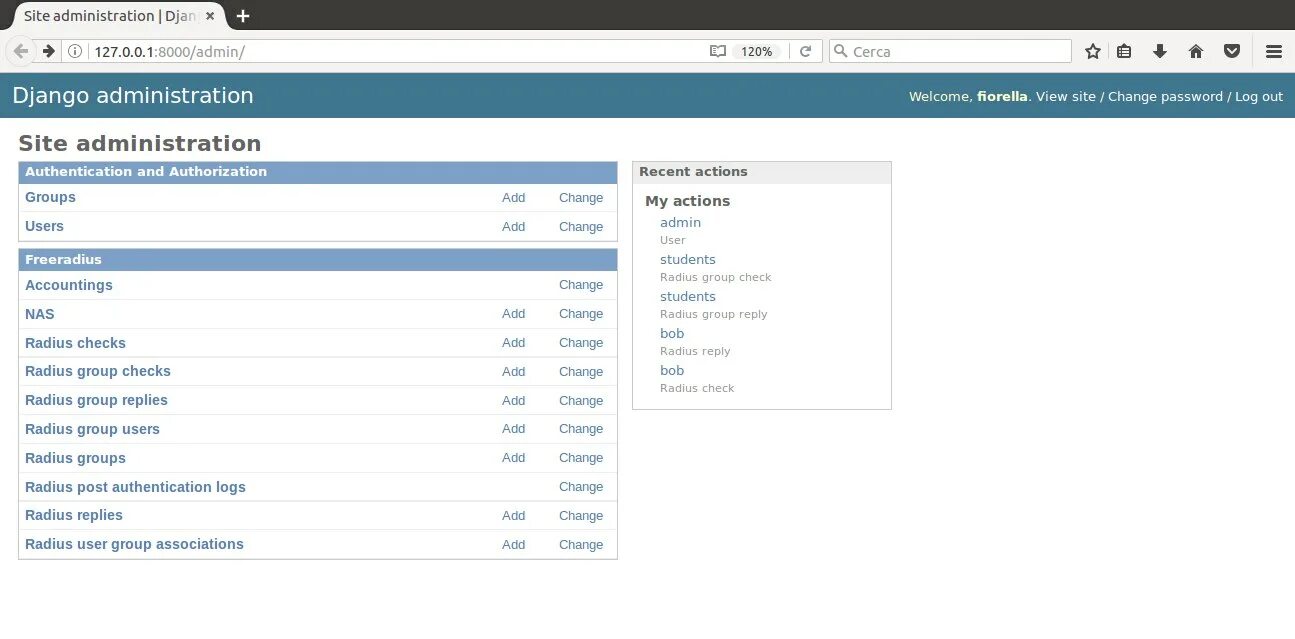The image size is (1295, 639).
Task: Add a Radius user group association
Action: pos(513,545)
